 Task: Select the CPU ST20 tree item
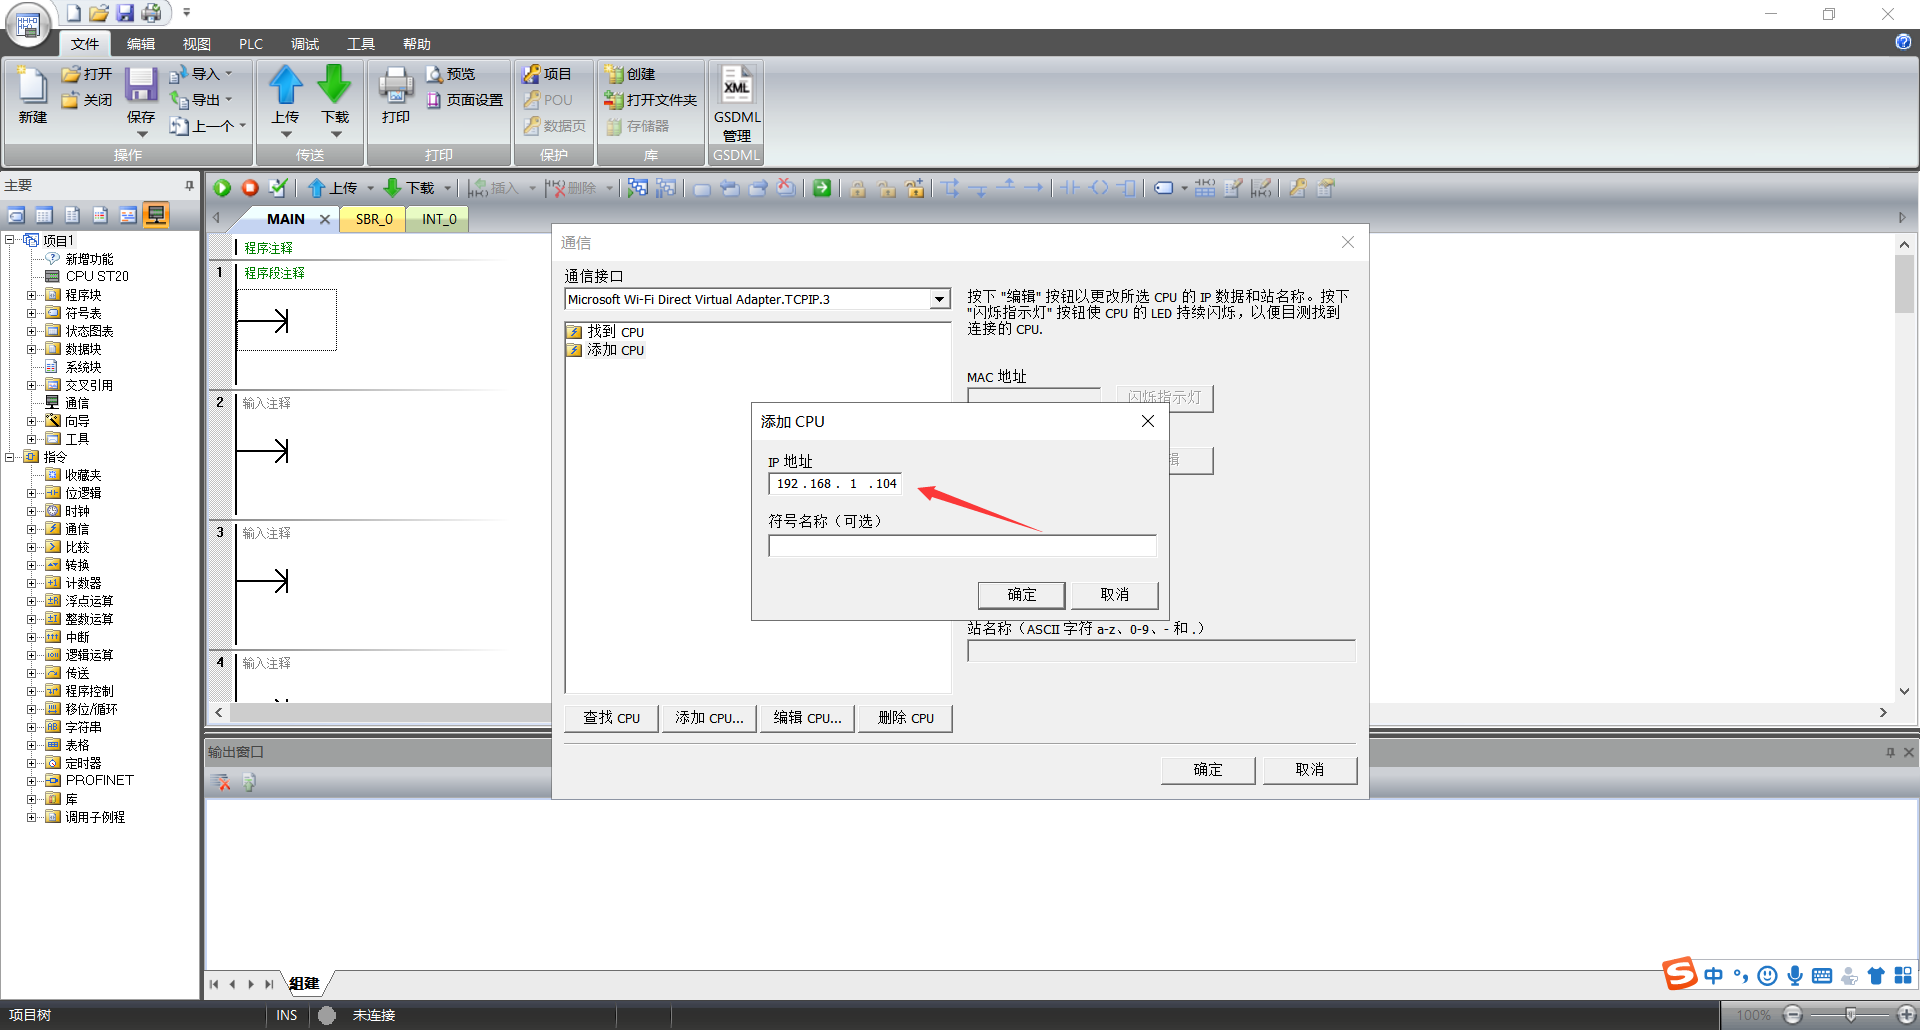point(87,277)
